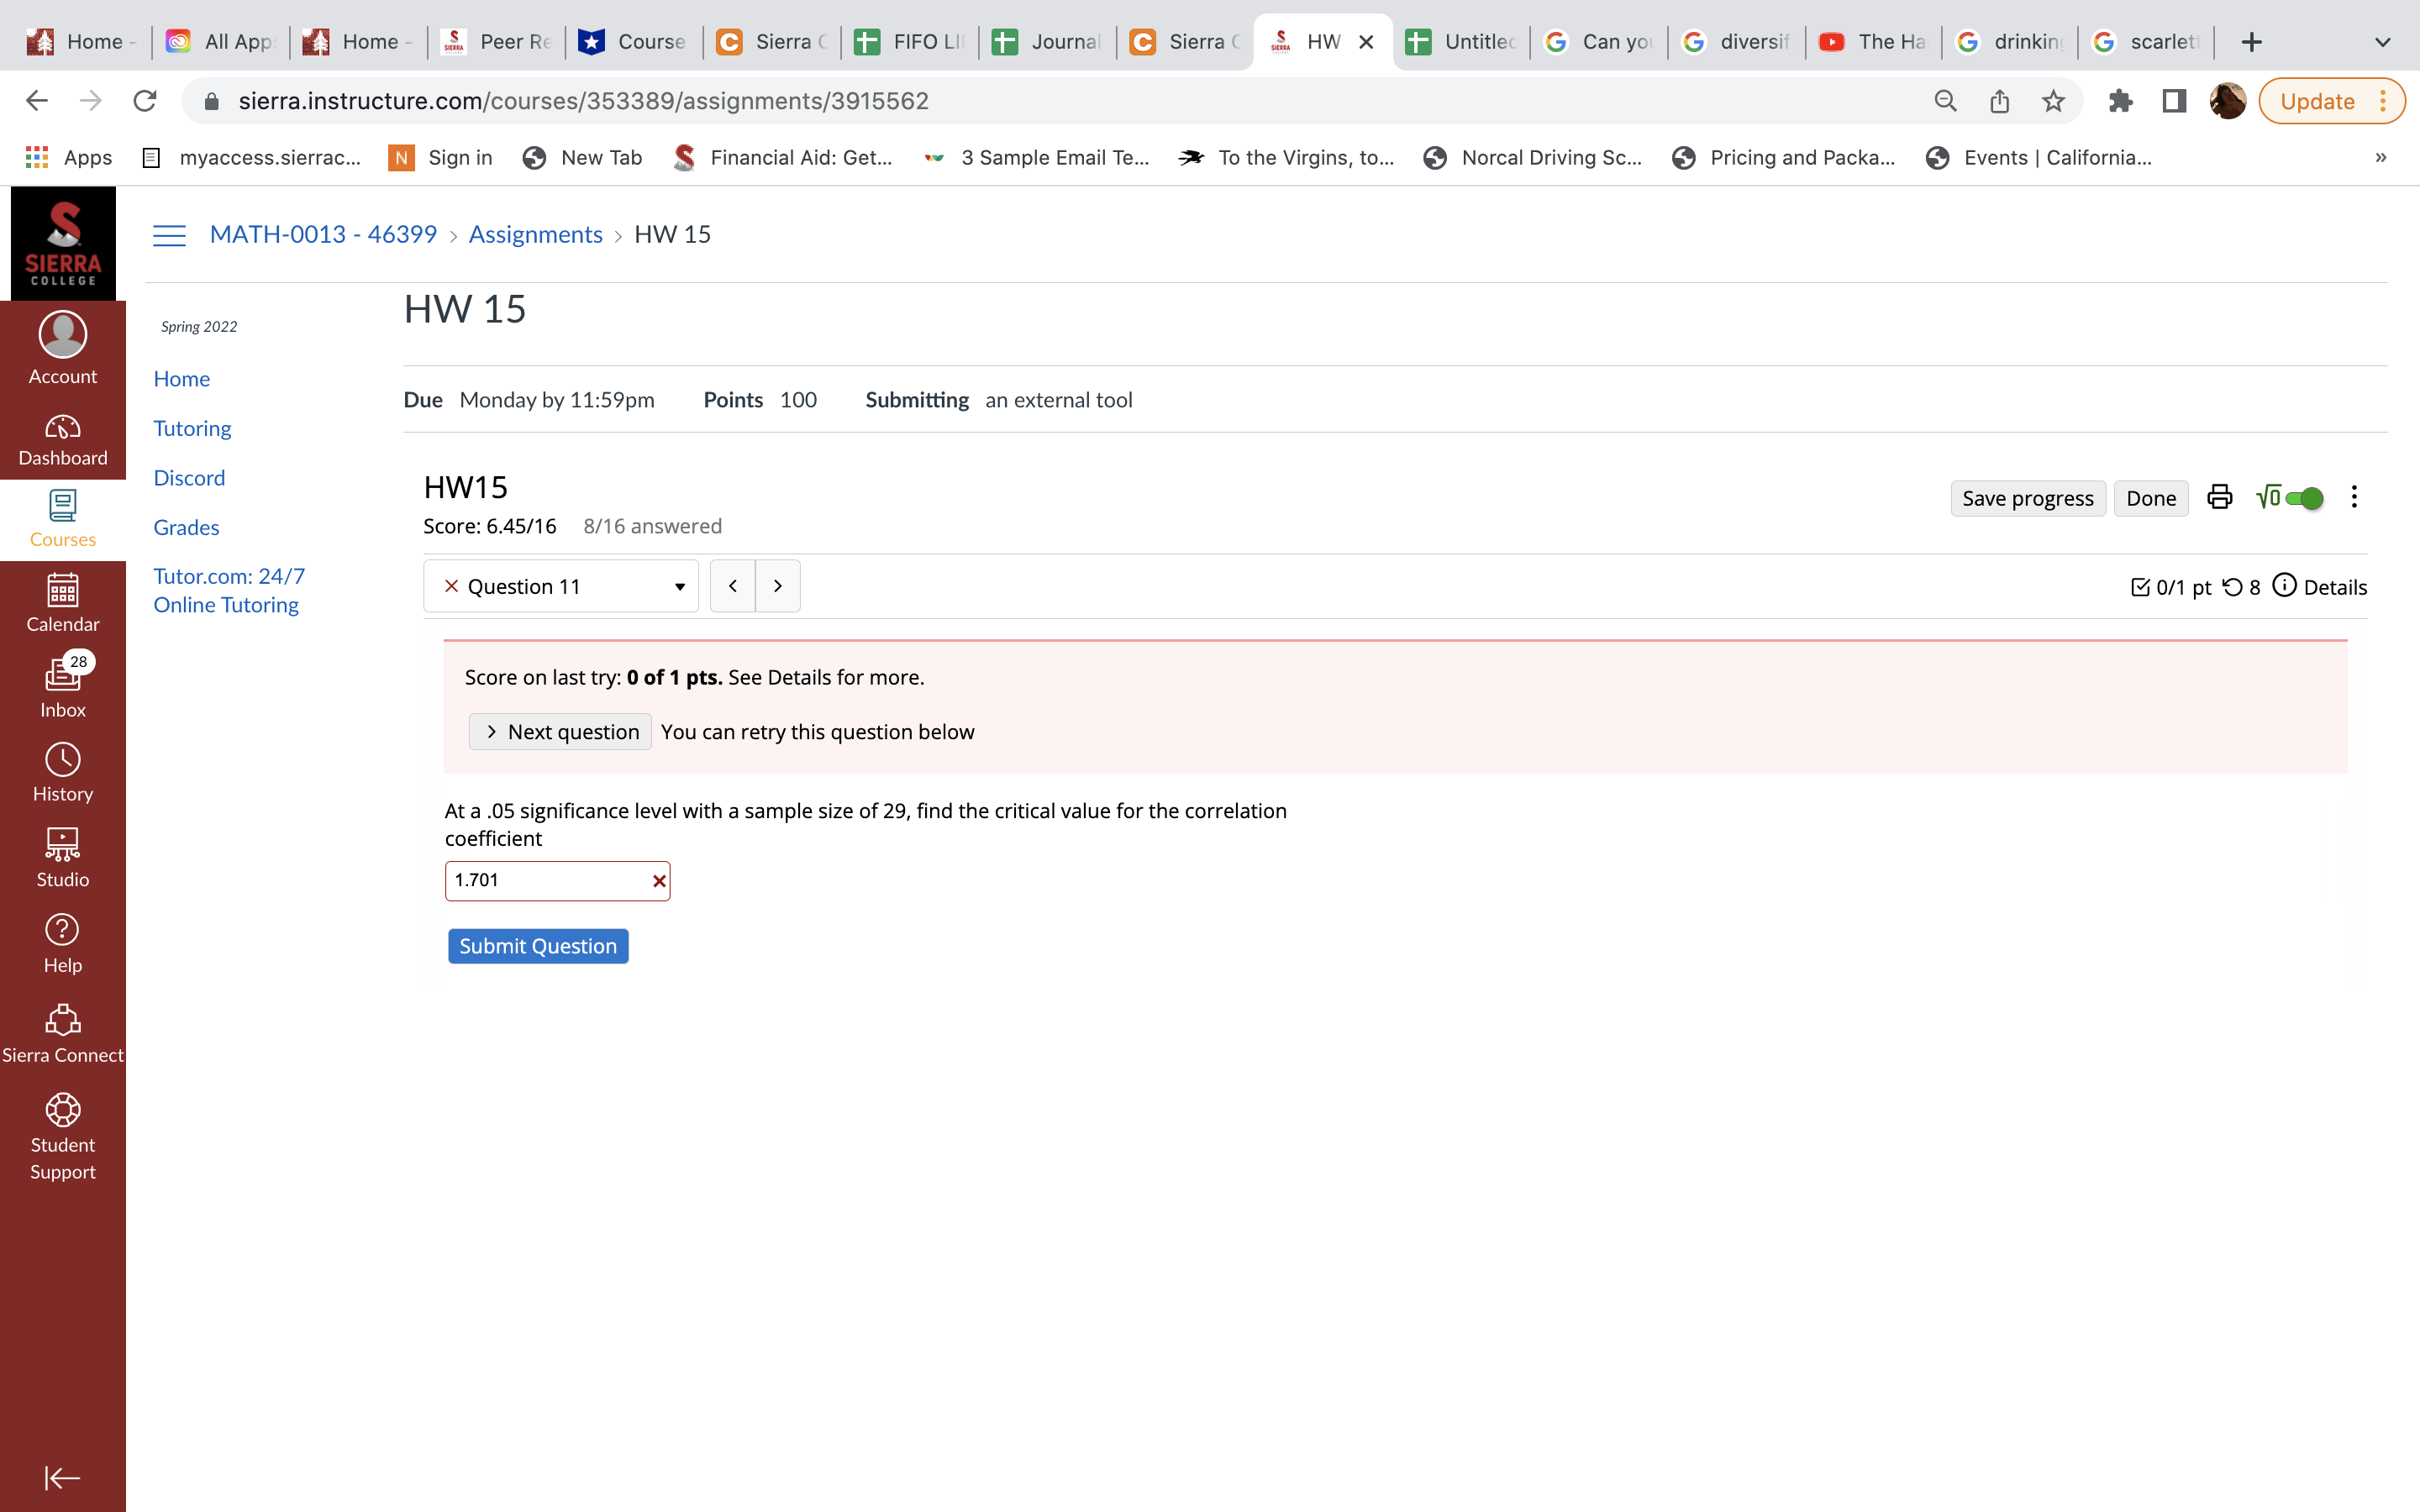Open the three-dot options menu
Viewport: 2420px width, 1512px height.
click(2354, 497)
